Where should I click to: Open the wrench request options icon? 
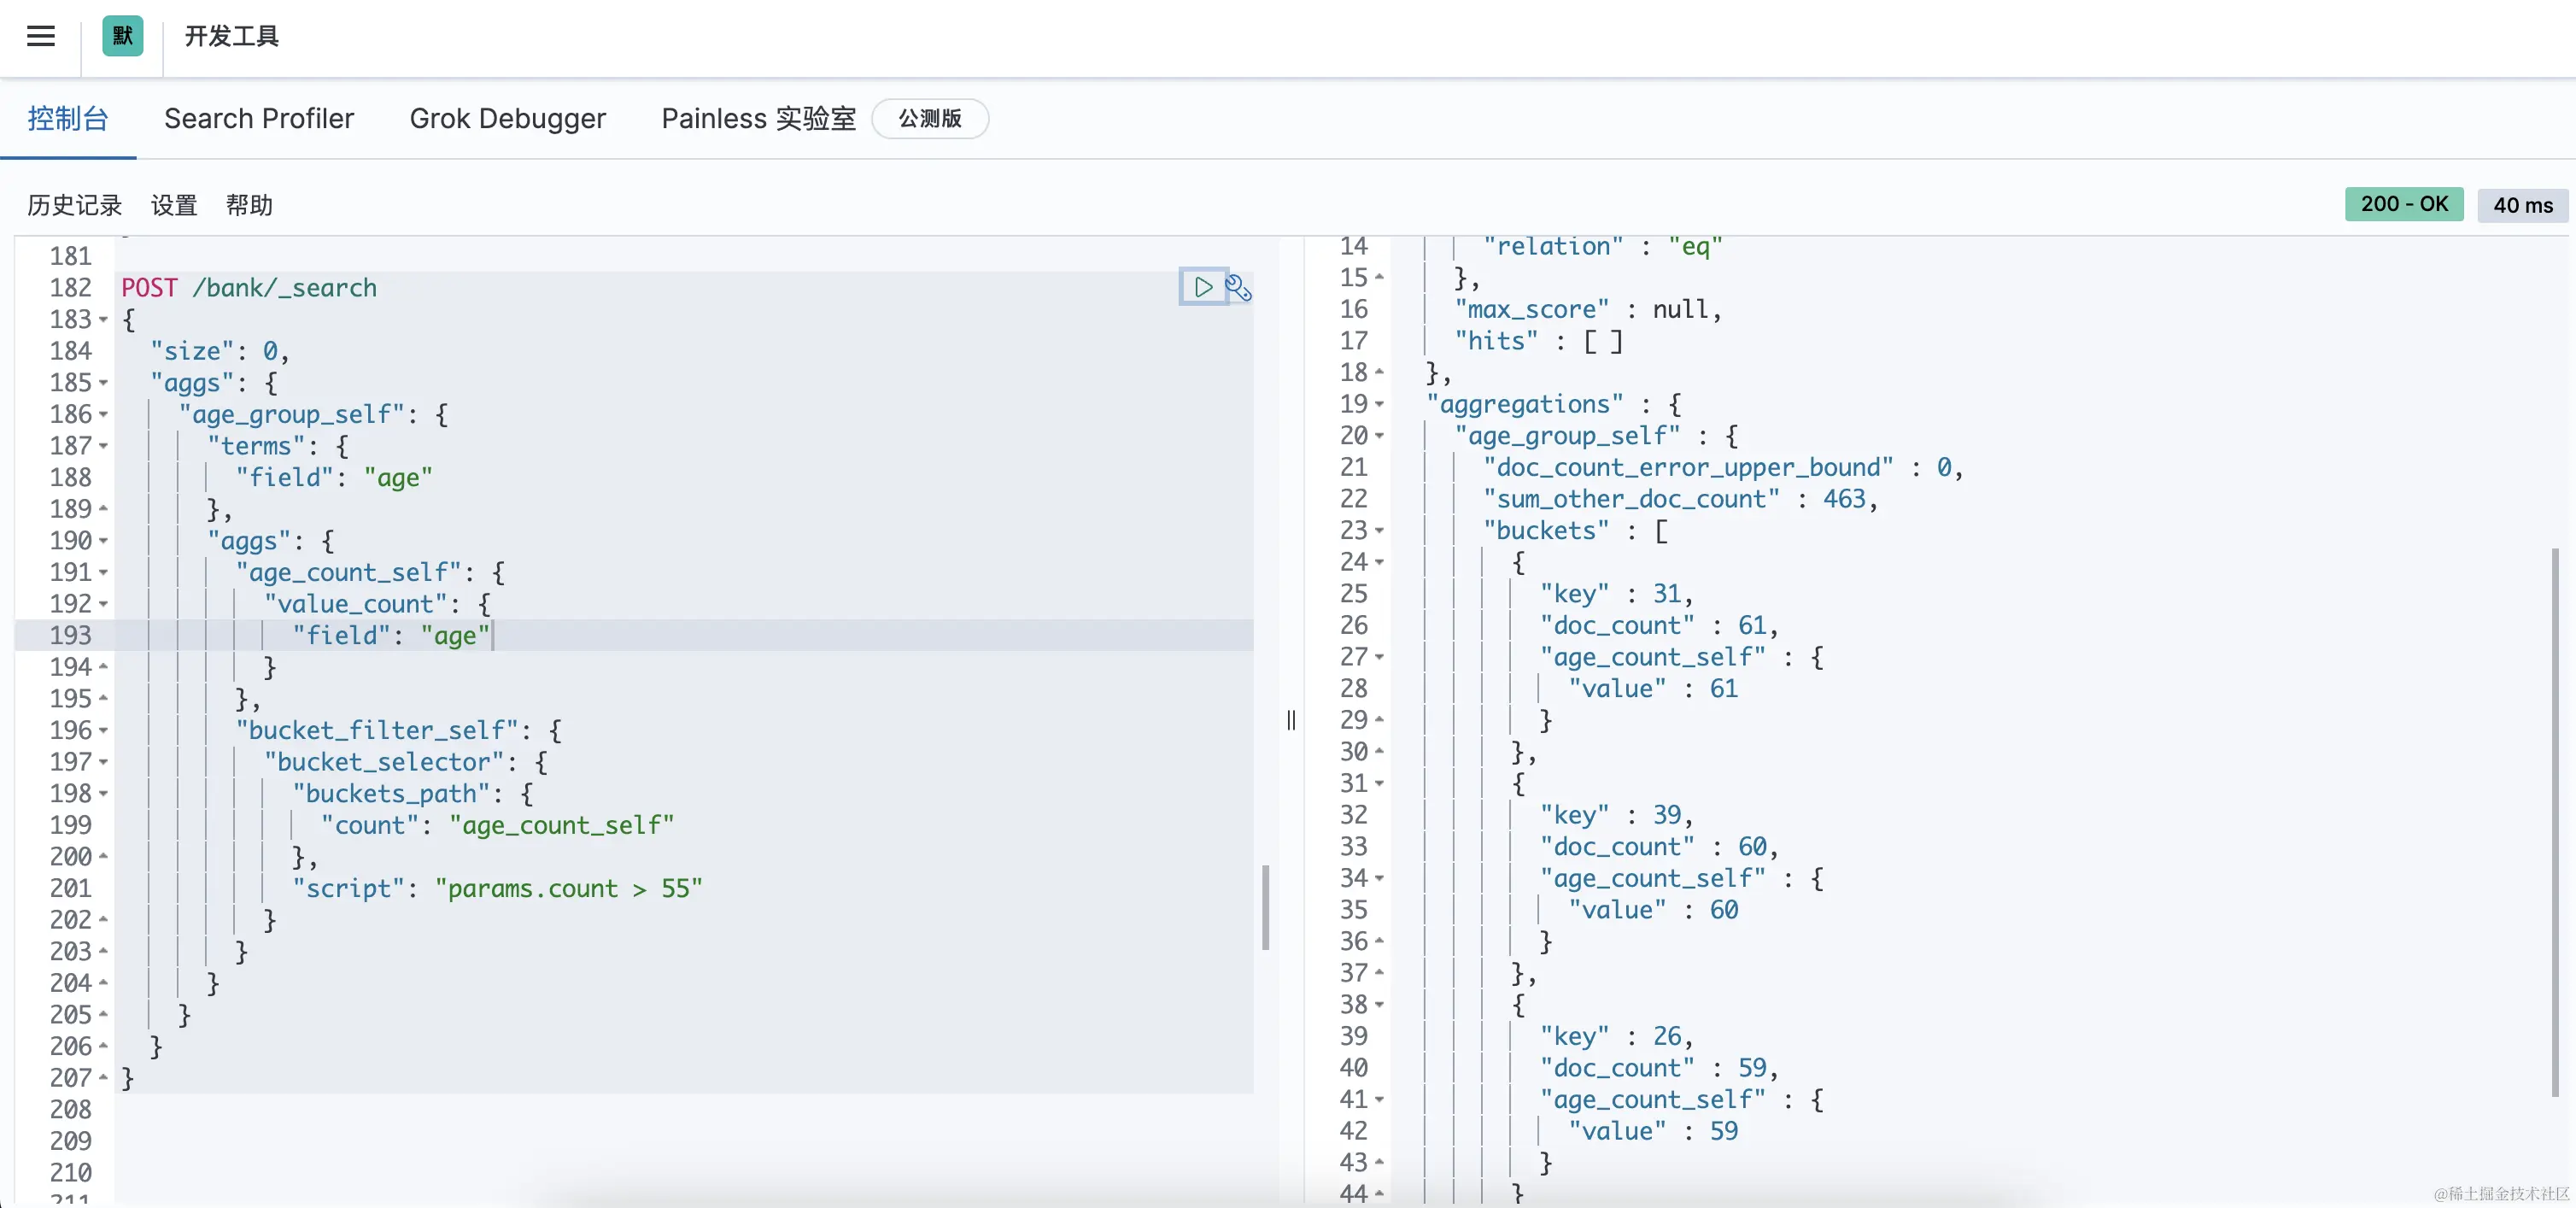pyautogui.click(x=1238, y=288)
